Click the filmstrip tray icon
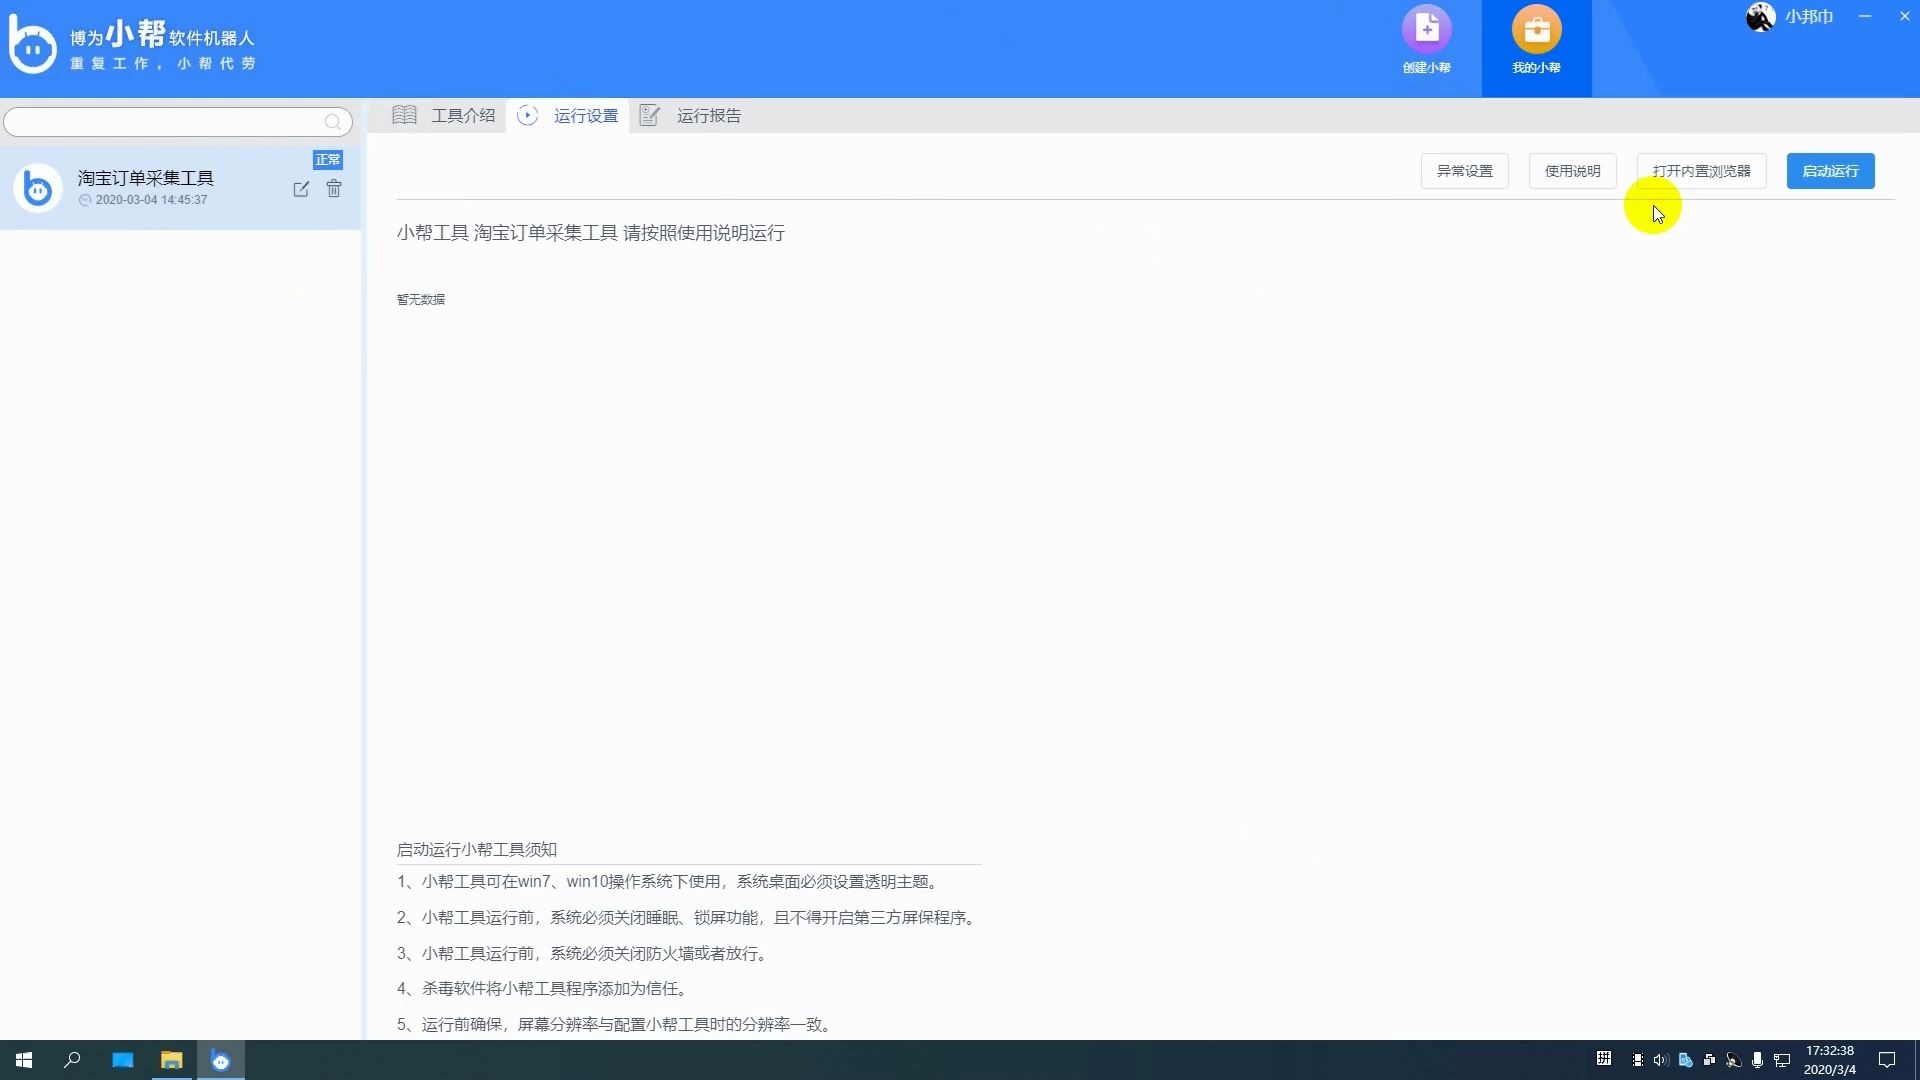Image resolution: width=1920 pixels, height=1080 pixels. click(x=1637, y=1060)
